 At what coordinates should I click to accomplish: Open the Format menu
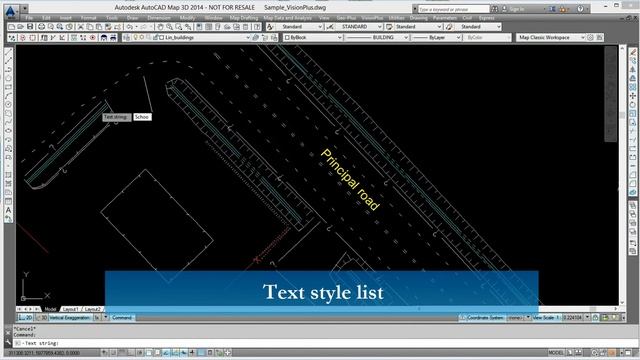pyautogui.click(x=88, y=18)
